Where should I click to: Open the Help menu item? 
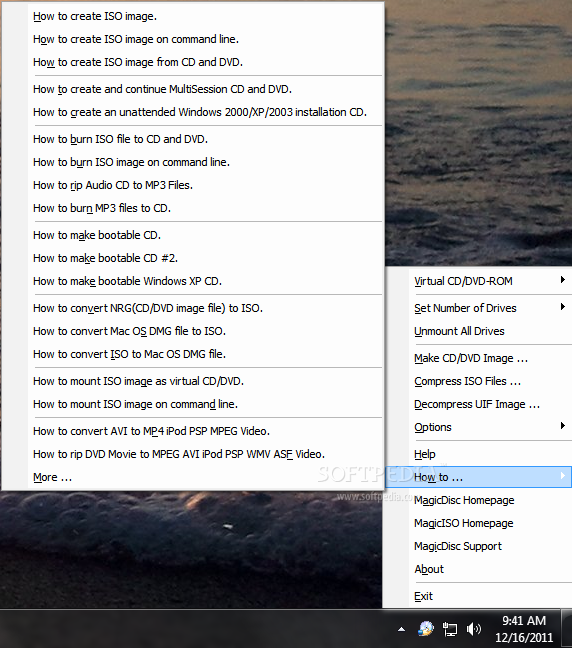pyautogui.click(x=479, y=454)
